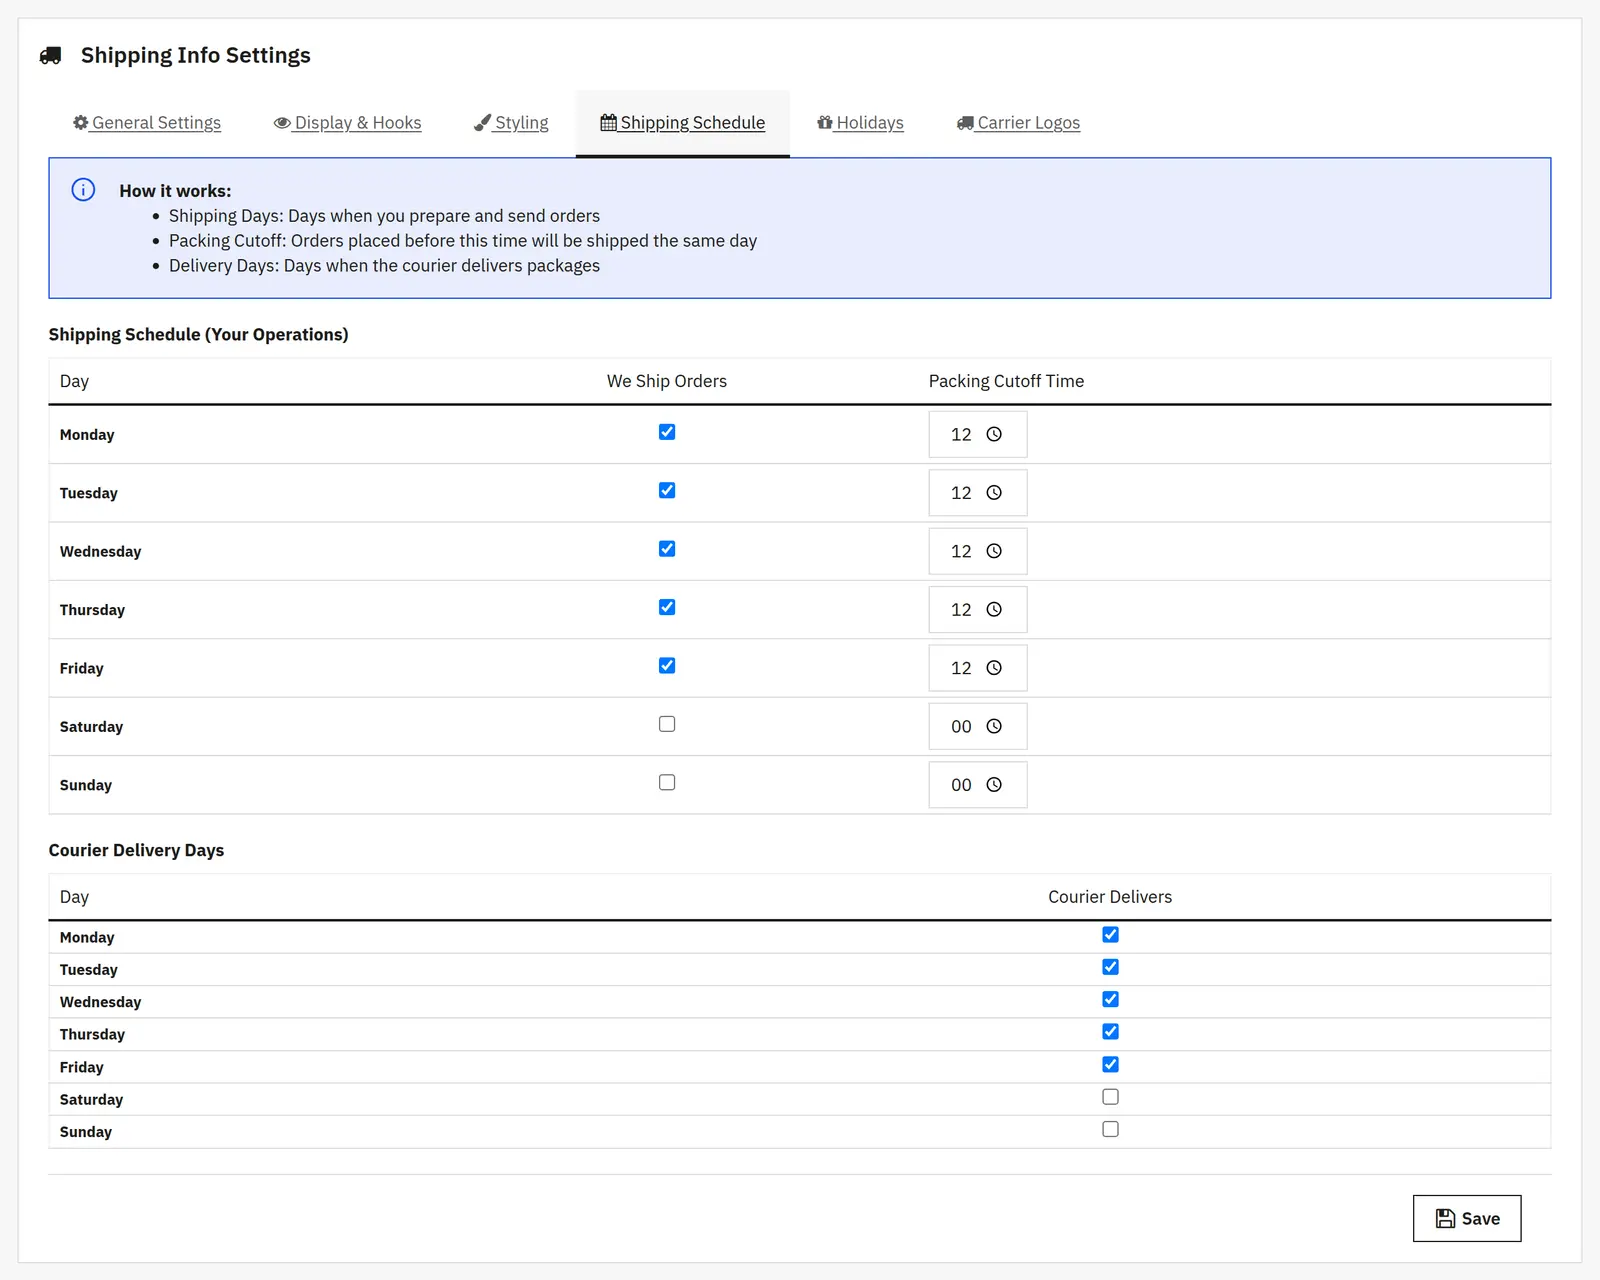The image size is (1600, 1280).
Task: Uncheck Courier Delivers for Monday
Action: pos(1110,935)
